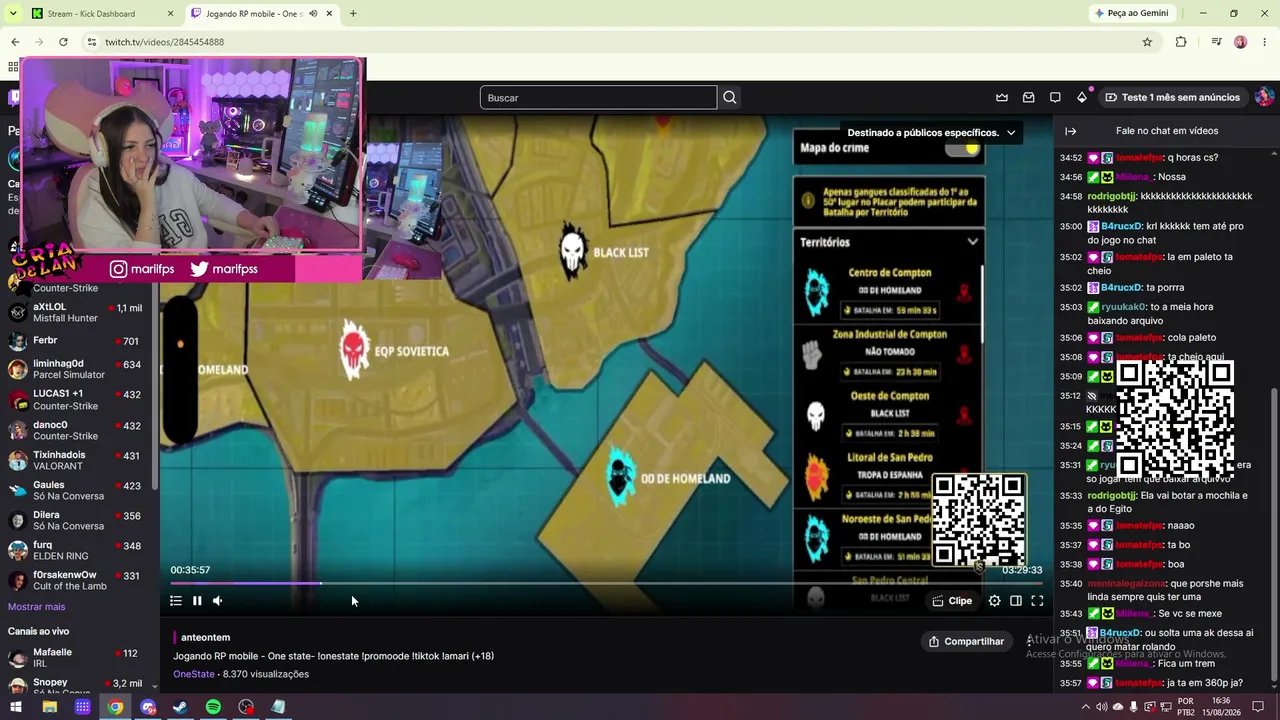Open Ferbr channel in sidebar
1280x720 pixels.
[78, 341]
